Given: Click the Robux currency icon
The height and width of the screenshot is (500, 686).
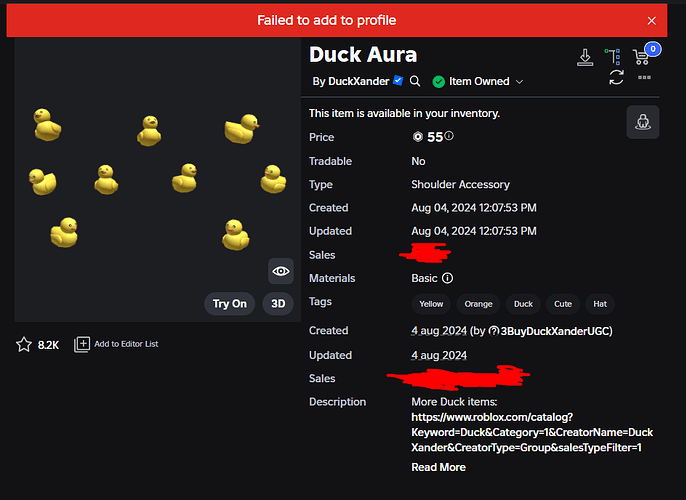Looking at the screenshot, I should pos(418,137).
